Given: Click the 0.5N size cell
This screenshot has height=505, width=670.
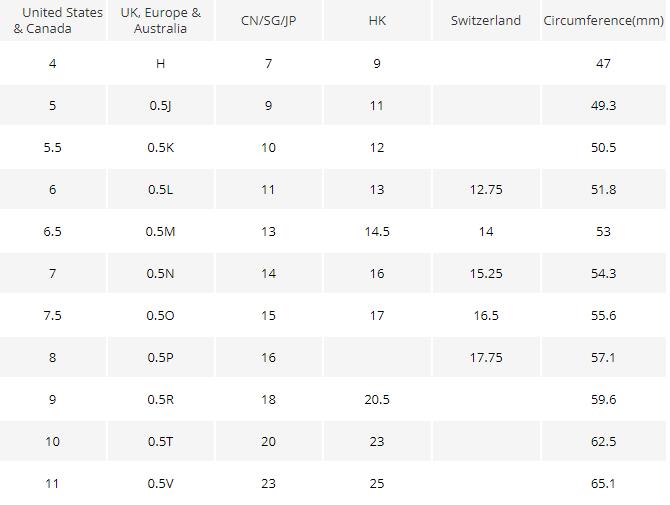Looking at the screenshot, I should click(160, 274).
